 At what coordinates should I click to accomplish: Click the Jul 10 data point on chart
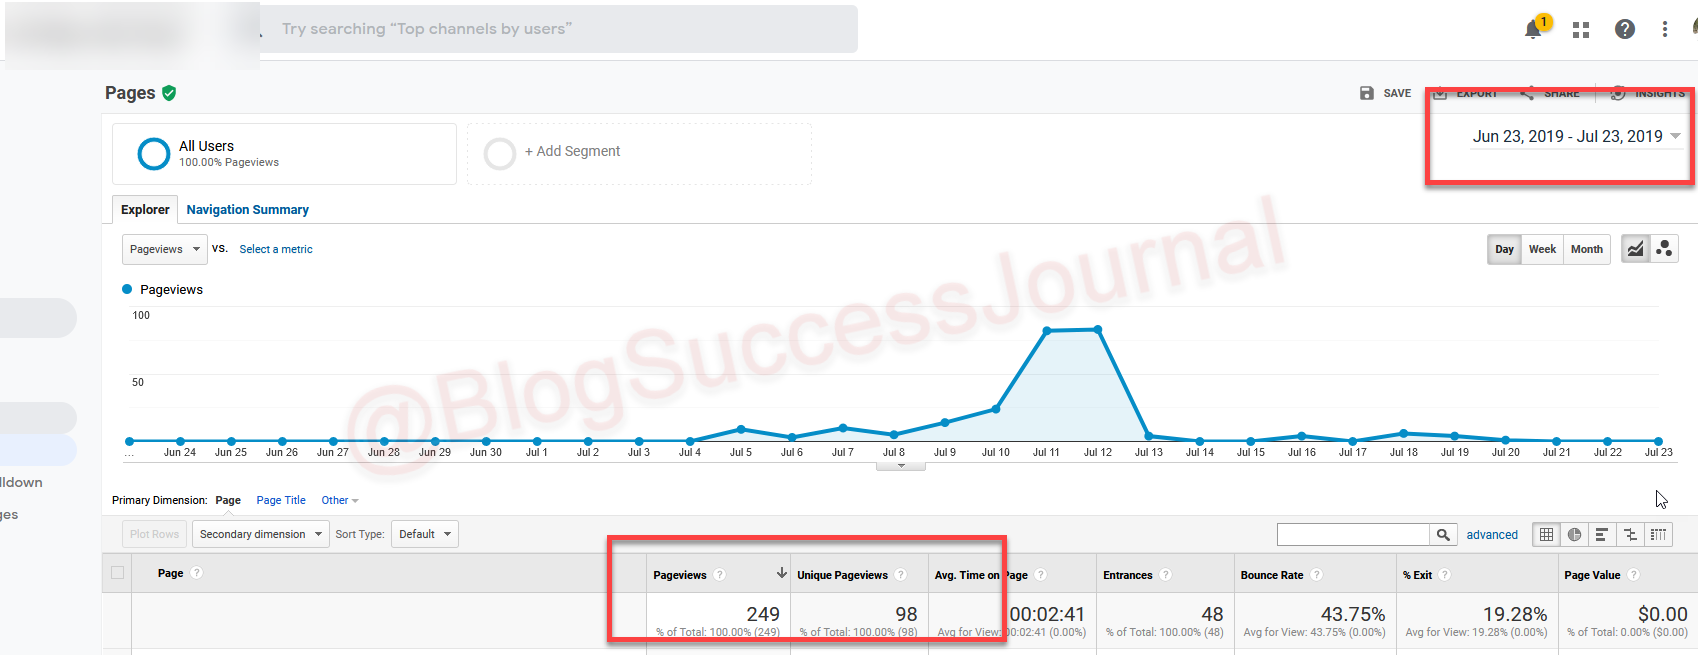tap(996, 409)
